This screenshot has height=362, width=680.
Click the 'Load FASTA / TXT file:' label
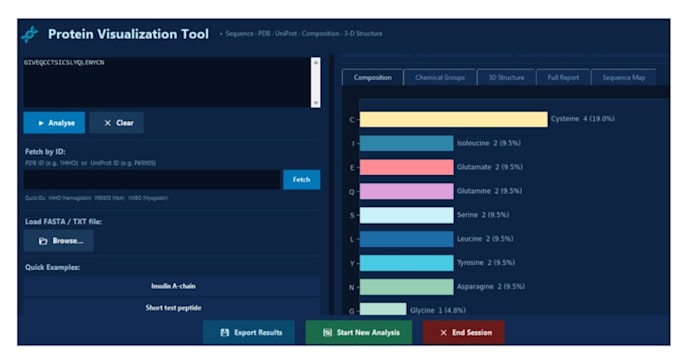coord(63,222)
